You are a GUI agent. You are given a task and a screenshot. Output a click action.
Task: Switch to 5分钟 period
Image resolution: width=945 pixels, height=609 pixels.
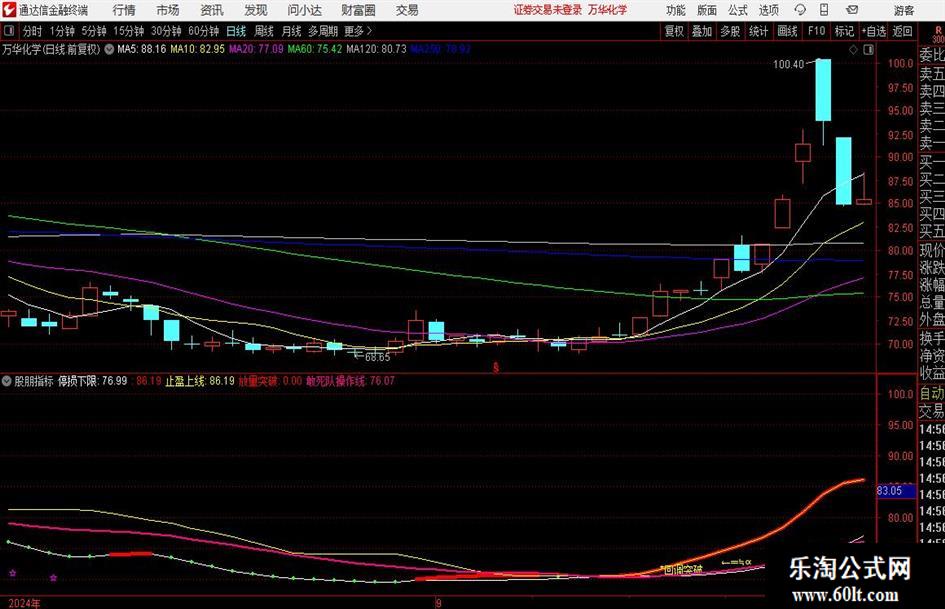click(93, 31)
